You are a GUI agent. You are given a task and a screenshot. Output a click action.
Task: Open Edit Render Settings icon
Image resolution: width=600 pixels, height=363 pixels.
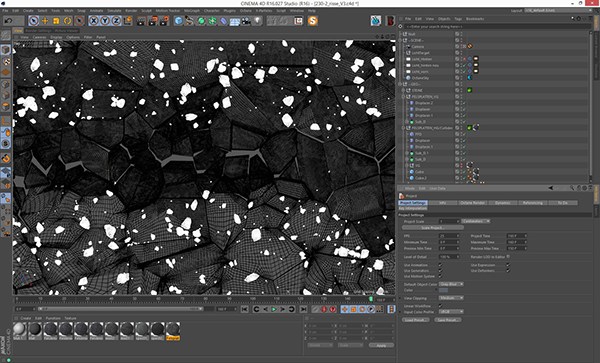pos(164,21)
